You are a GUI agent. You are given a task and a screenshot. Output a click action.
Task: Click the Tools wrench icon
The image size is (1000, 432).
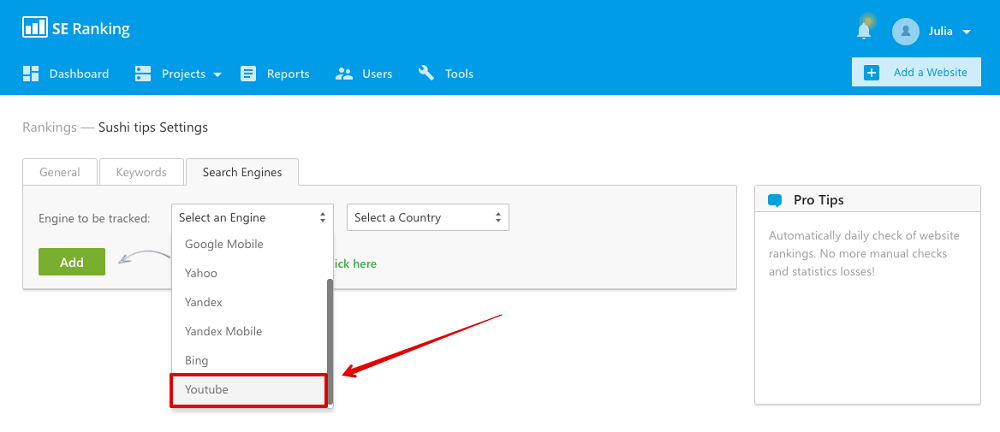426,74
